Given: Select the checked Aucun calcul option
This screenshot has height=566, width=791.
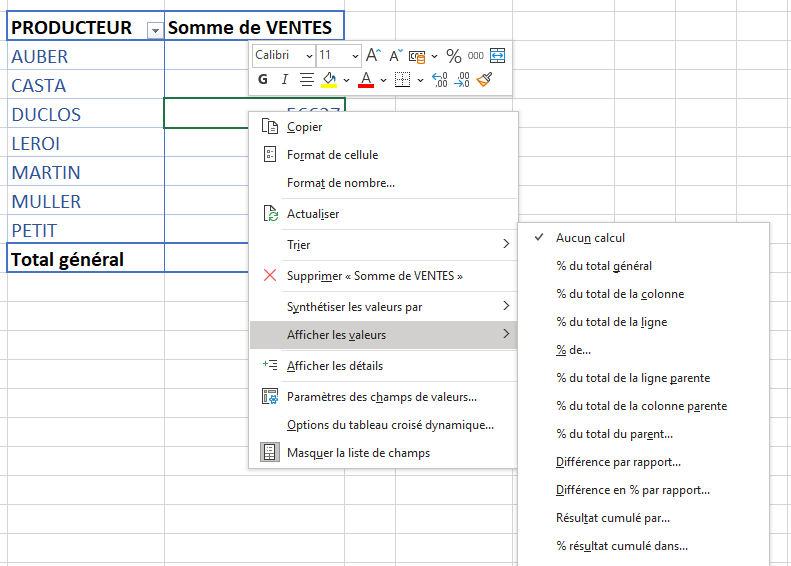Looking at the screenshot, I should (590, 238).
